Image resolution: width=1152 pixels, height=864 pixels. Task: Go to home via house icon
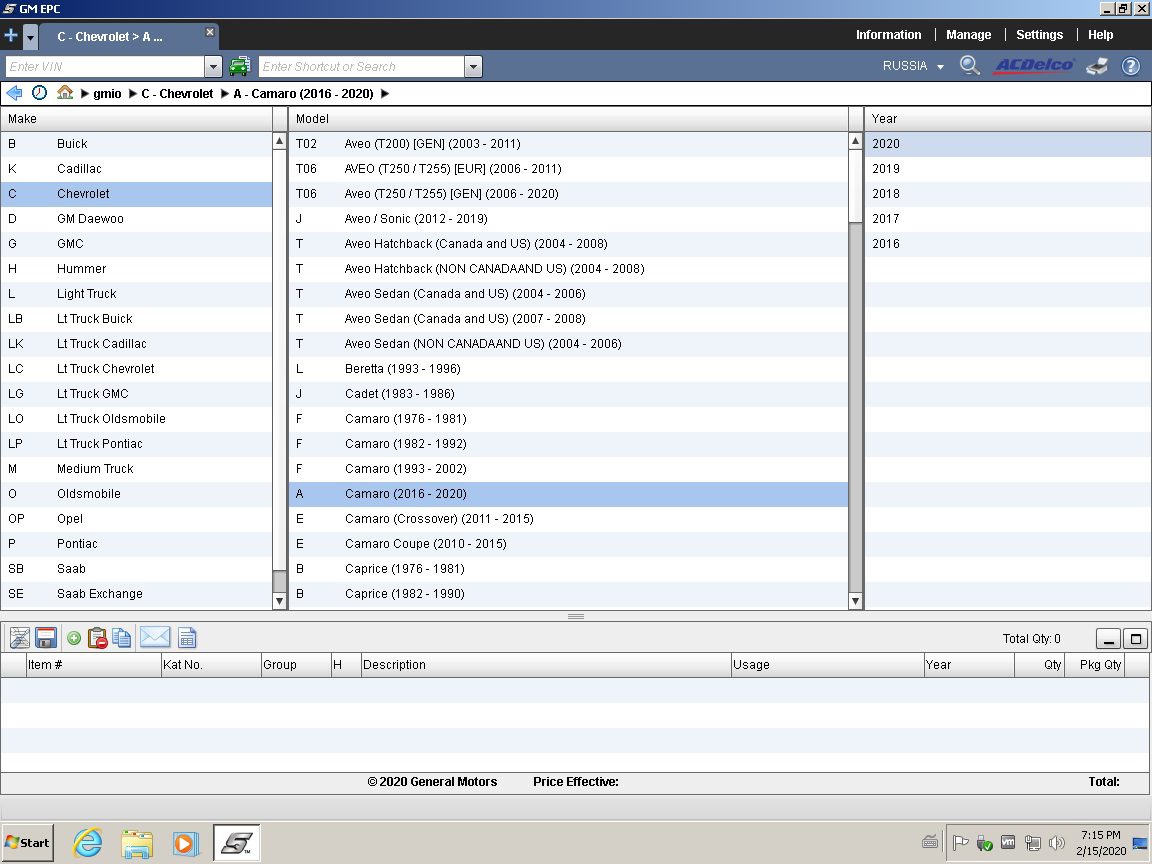click(65, 93)
